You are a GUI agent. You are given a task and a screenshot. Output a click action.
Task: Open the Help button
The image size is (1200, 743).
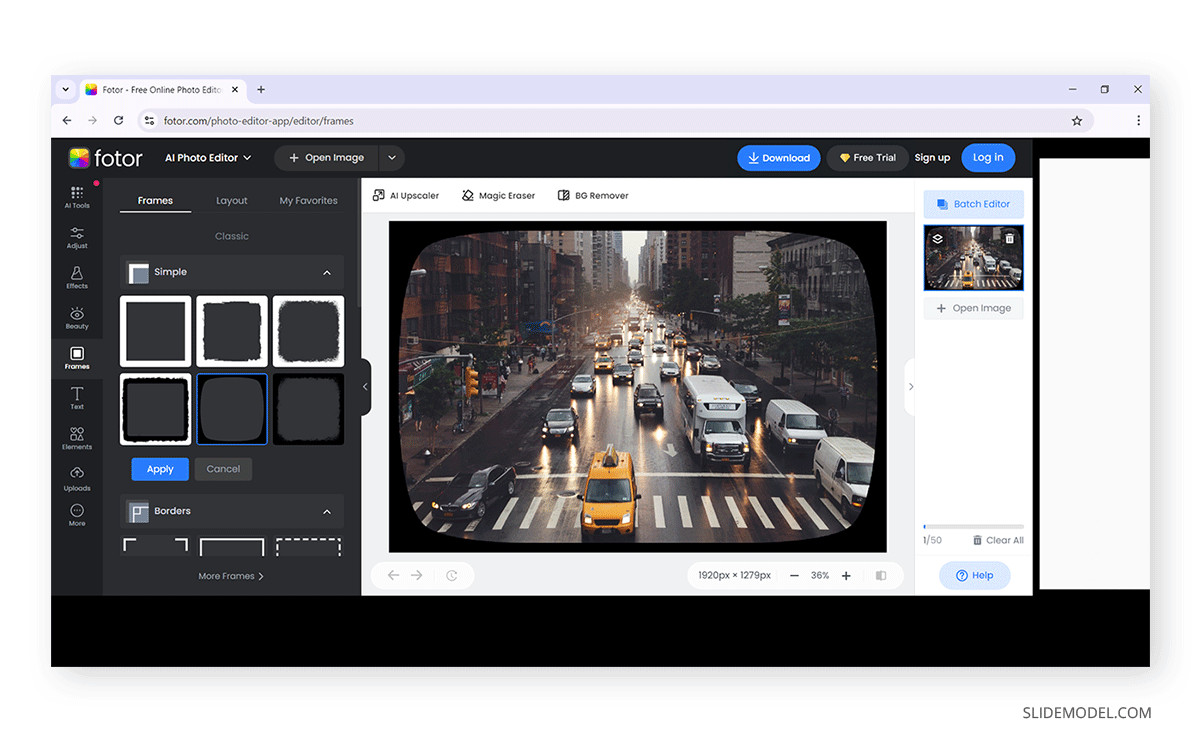(x=974, y=575)
